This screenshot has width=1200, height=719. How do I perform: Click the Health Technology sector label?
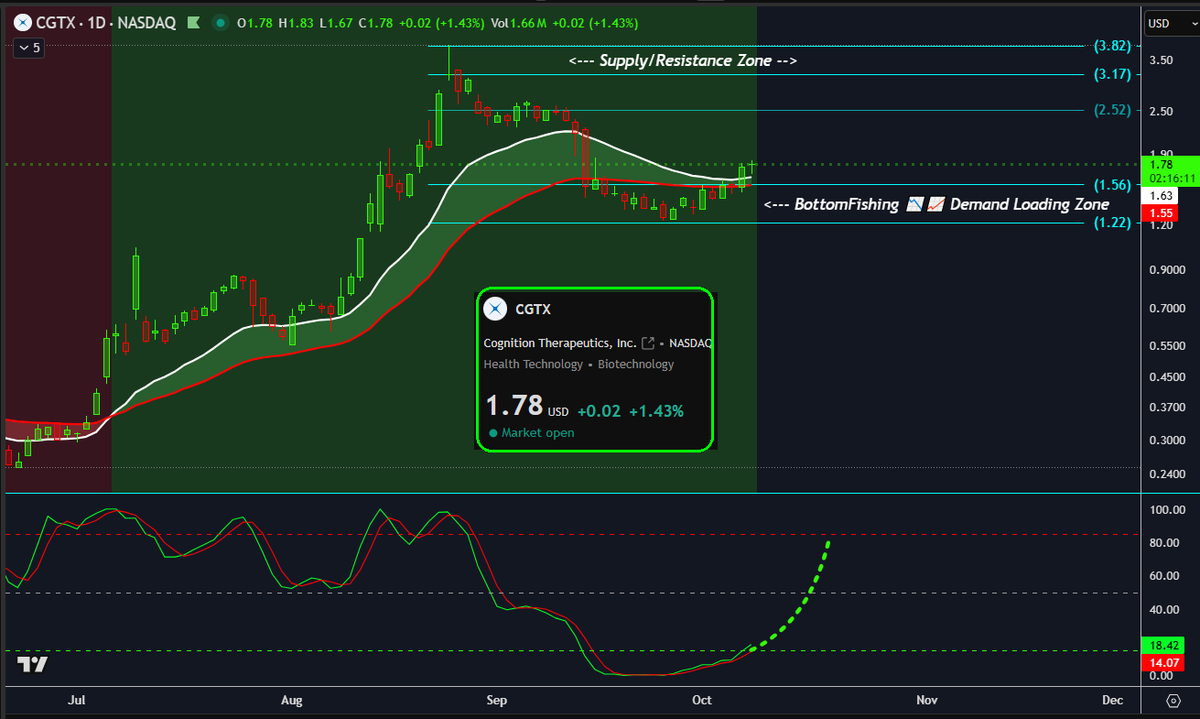(533, 364)
